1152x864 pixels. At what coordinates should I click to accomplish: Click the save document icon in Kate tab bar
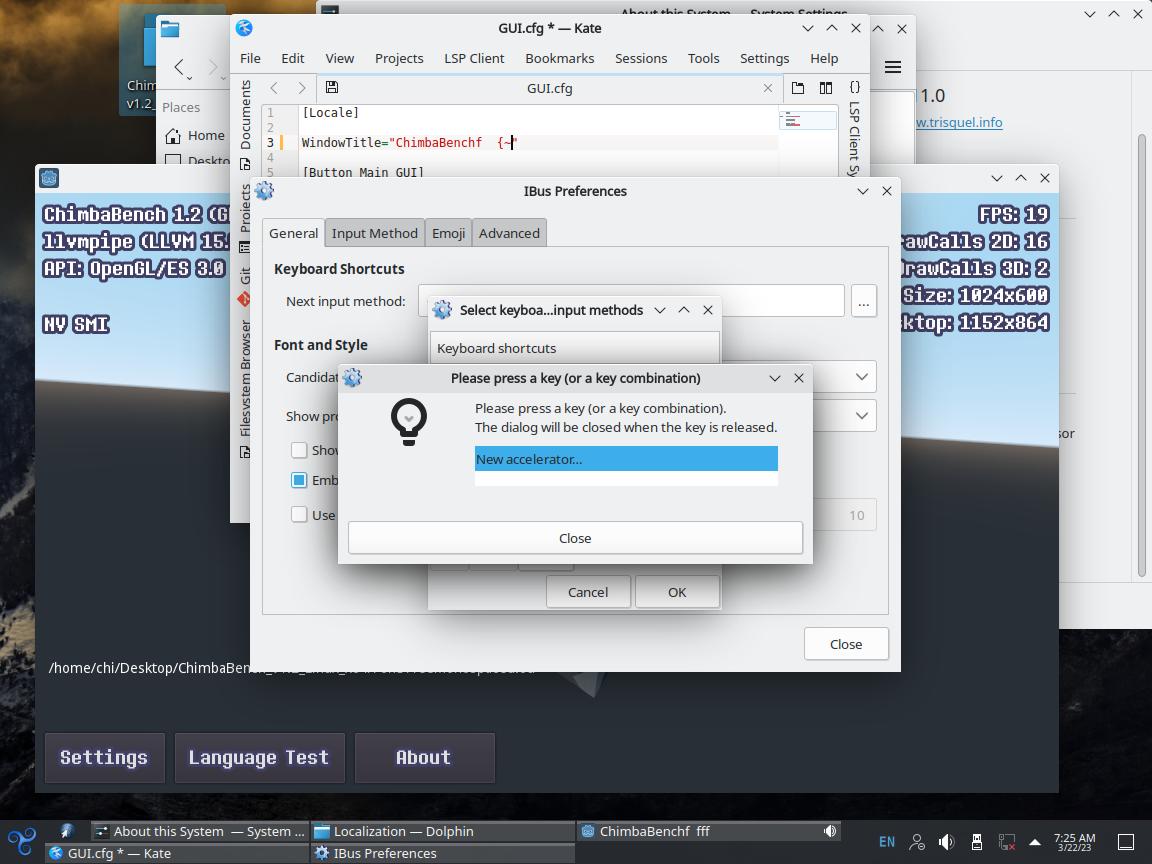[332, 87]
